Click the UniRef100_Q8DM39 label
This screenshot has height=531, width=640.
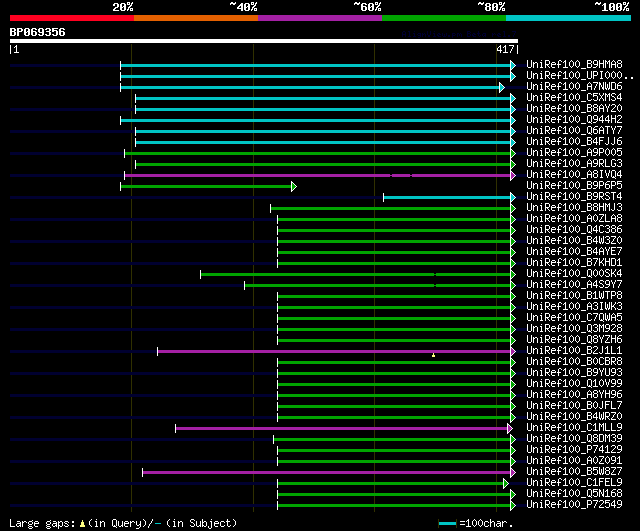tap(574, 439)
